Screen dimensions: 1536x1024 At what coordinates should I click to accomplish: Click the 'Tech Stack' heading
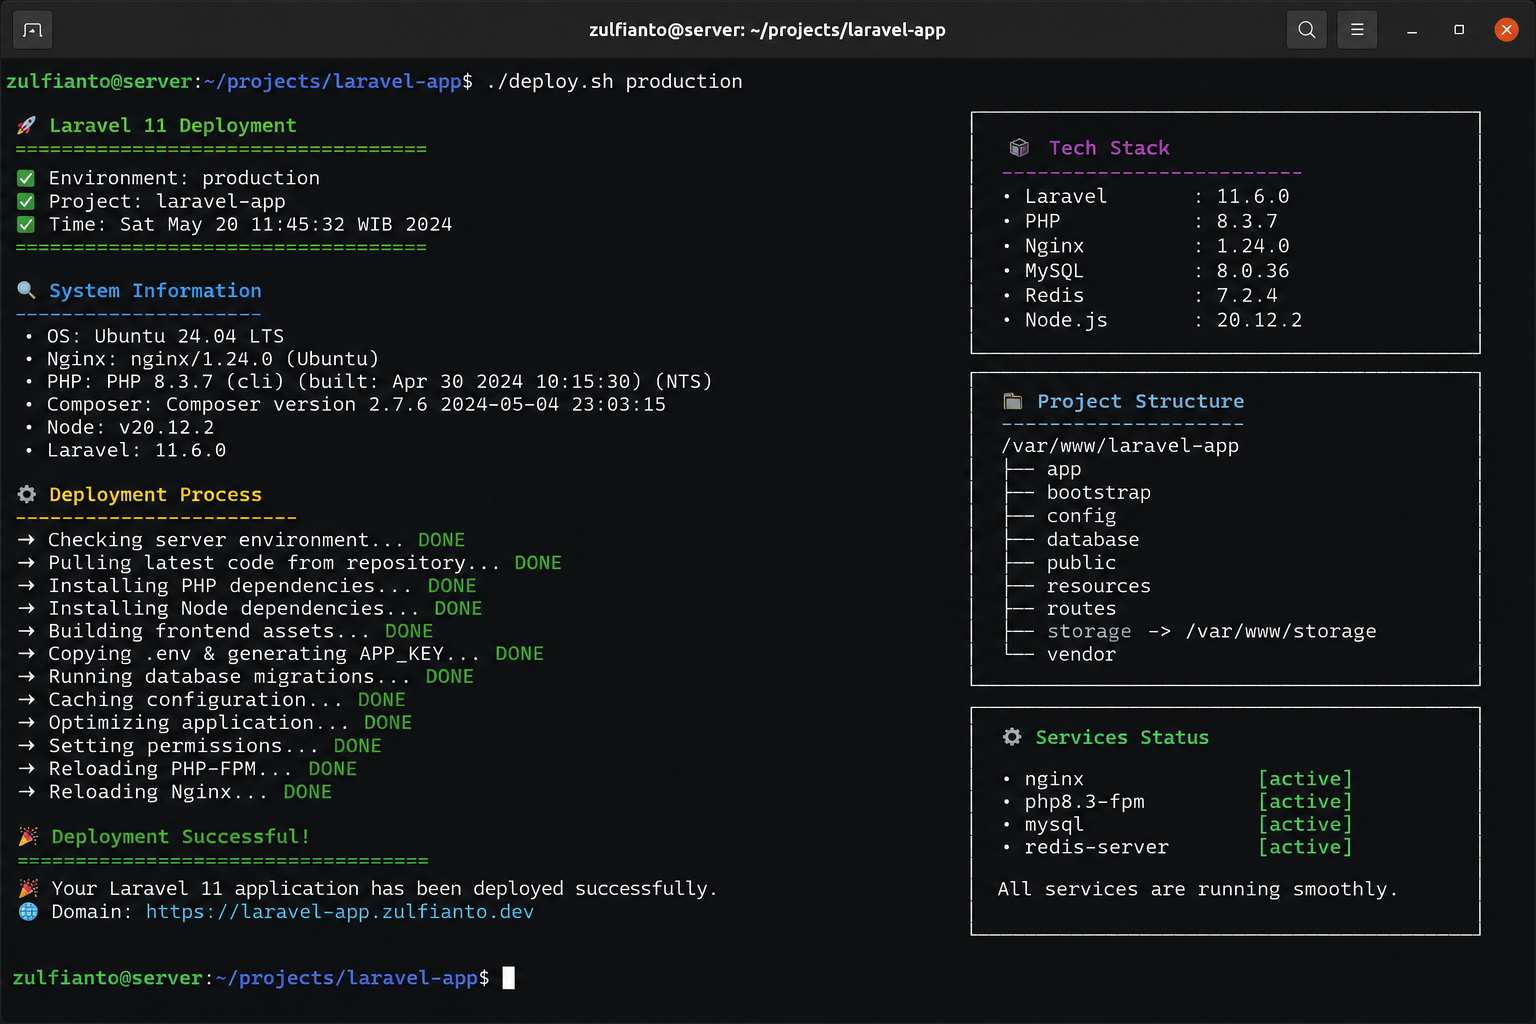click(1109, 148)
